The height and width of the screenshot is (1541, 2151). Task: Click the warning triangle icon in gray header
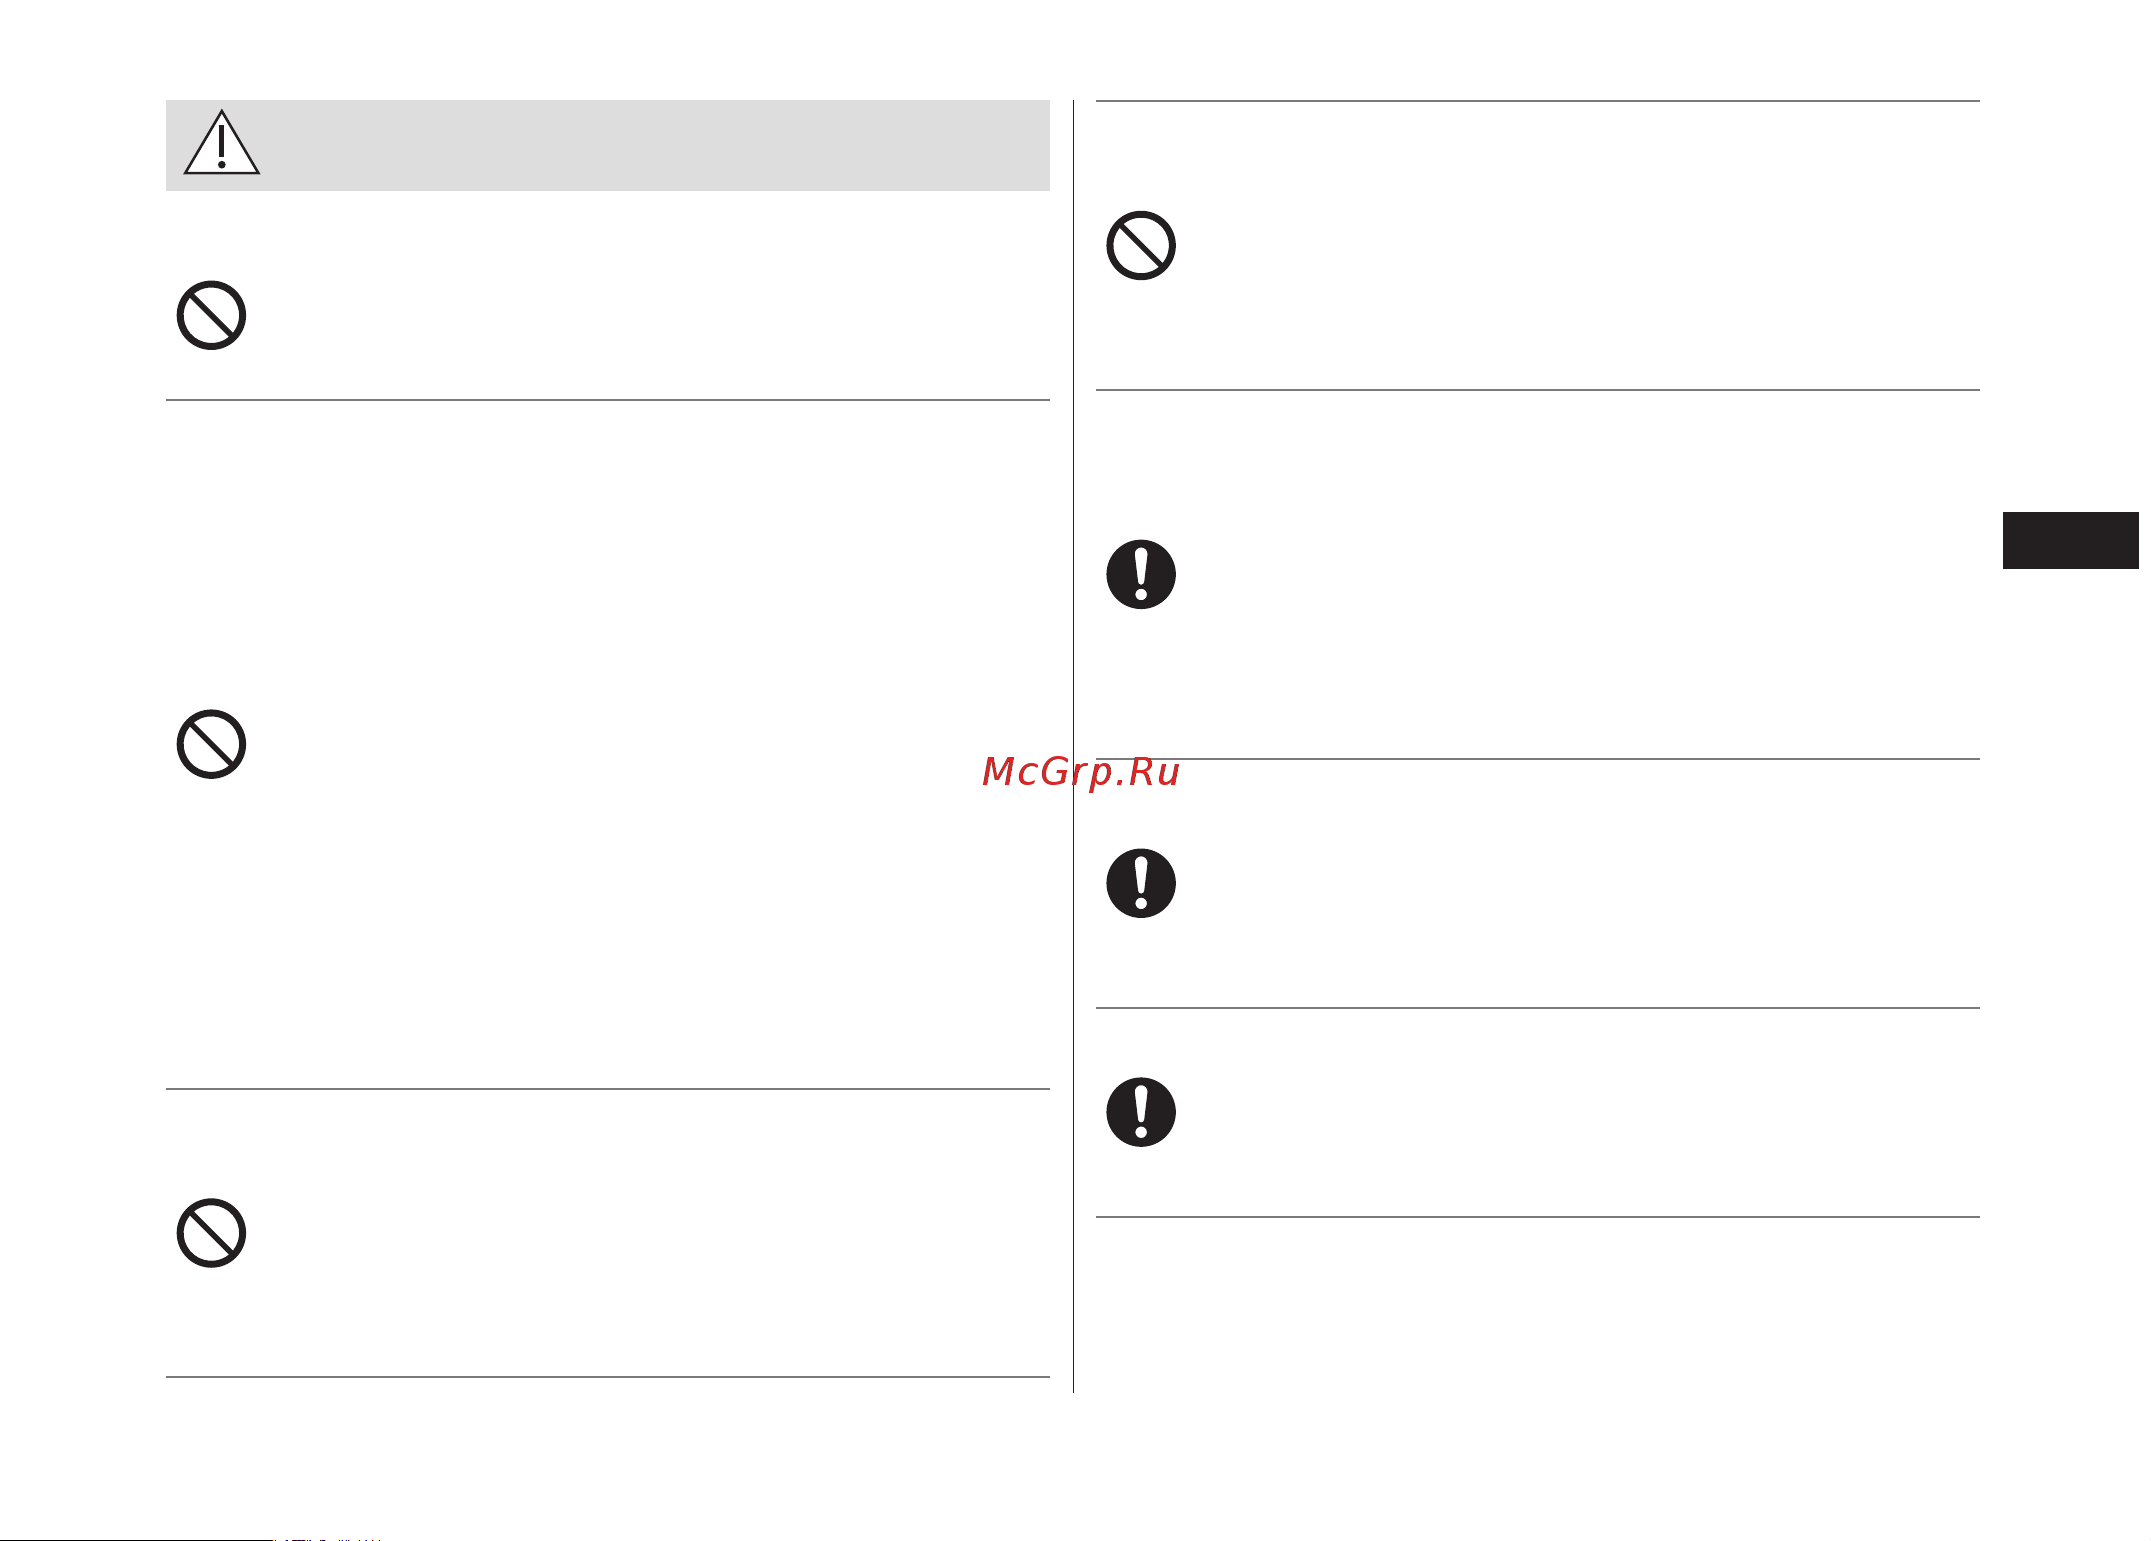tap(222, 143)
